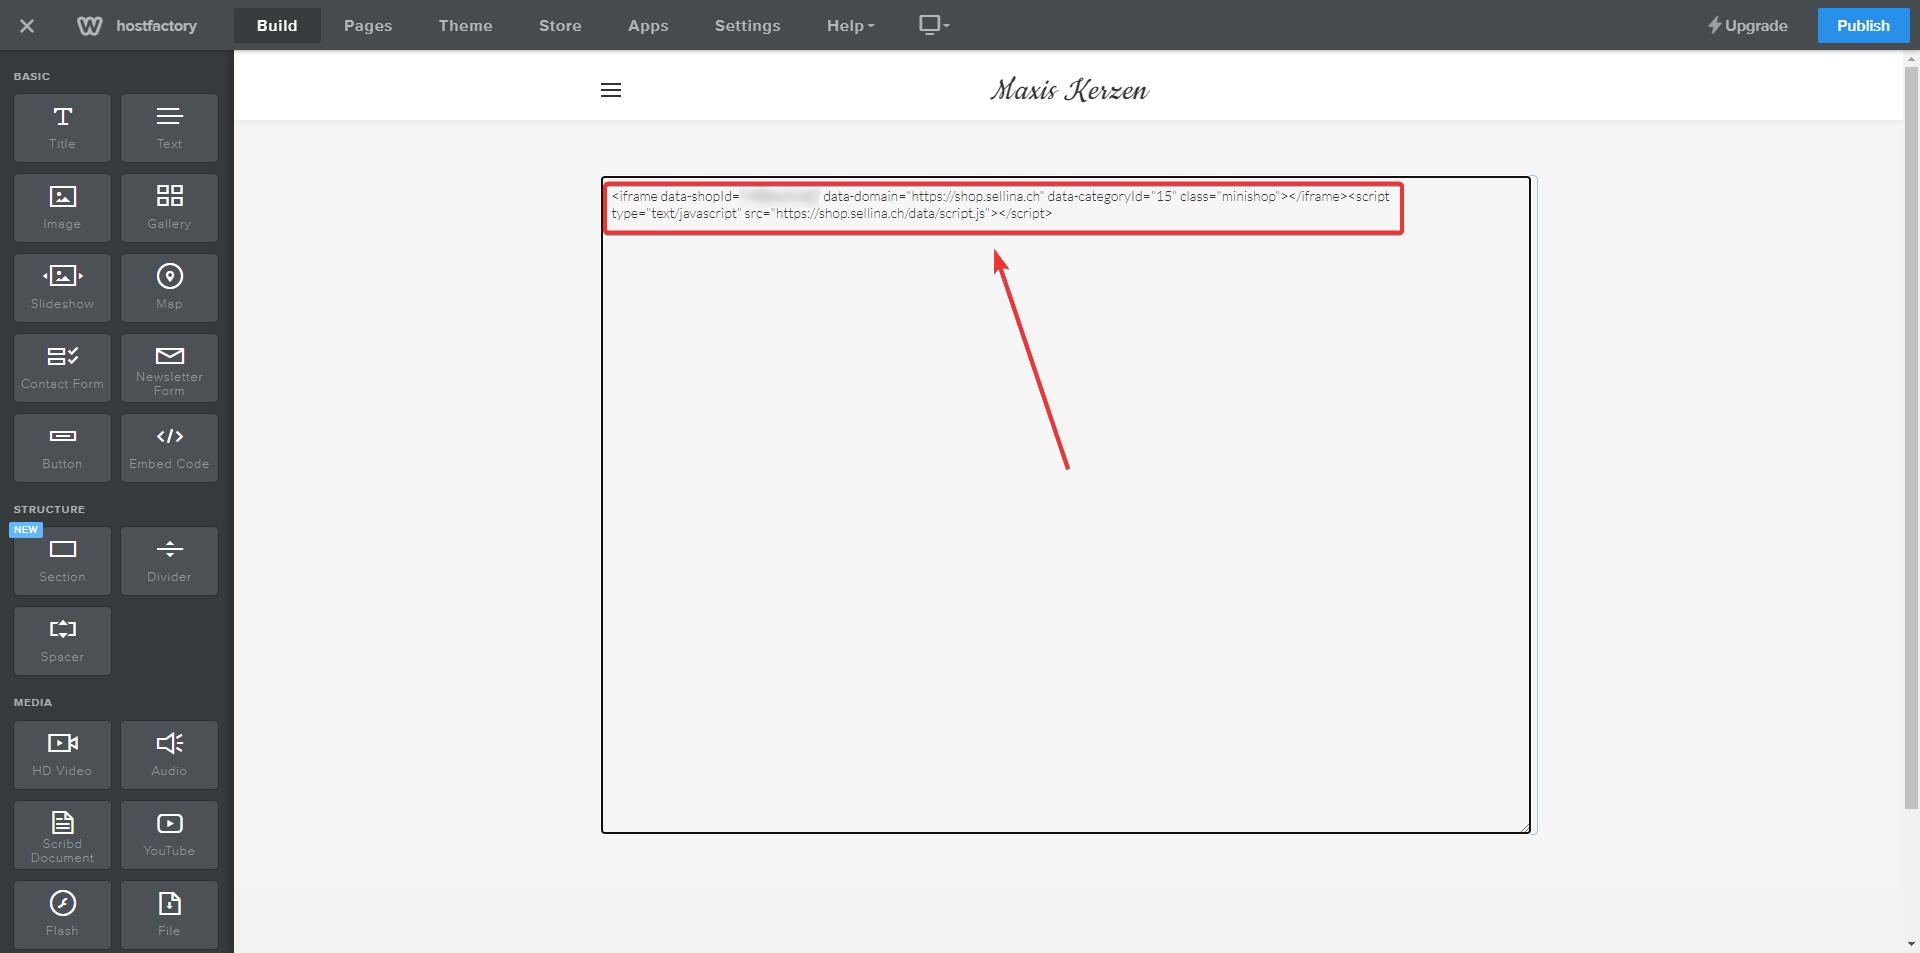Click the Maxis Kerzen site title

[1069, 90]
